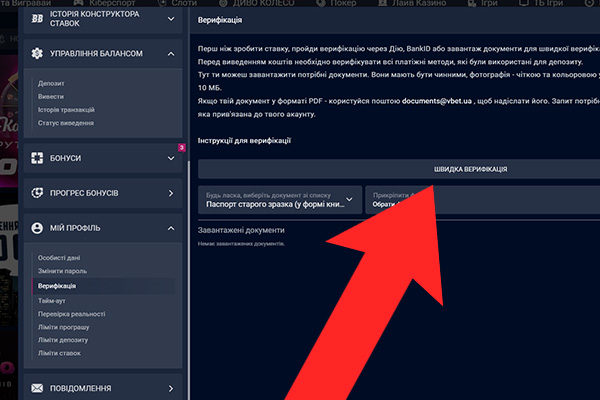Viewport: 600px width, 400px height.
Task: Open the document type dropdown
Action: click(279, 197)
